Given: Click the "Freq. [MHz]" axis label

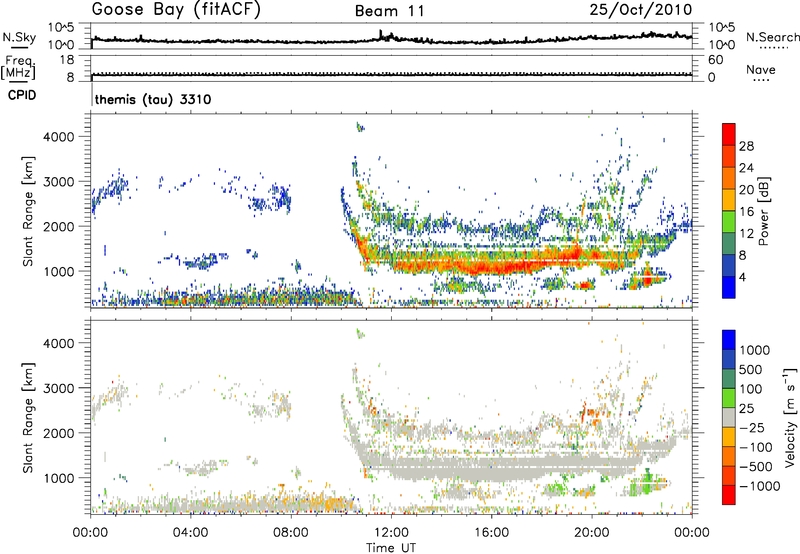Looking at the screenshot, I should [x=19, y=68].
